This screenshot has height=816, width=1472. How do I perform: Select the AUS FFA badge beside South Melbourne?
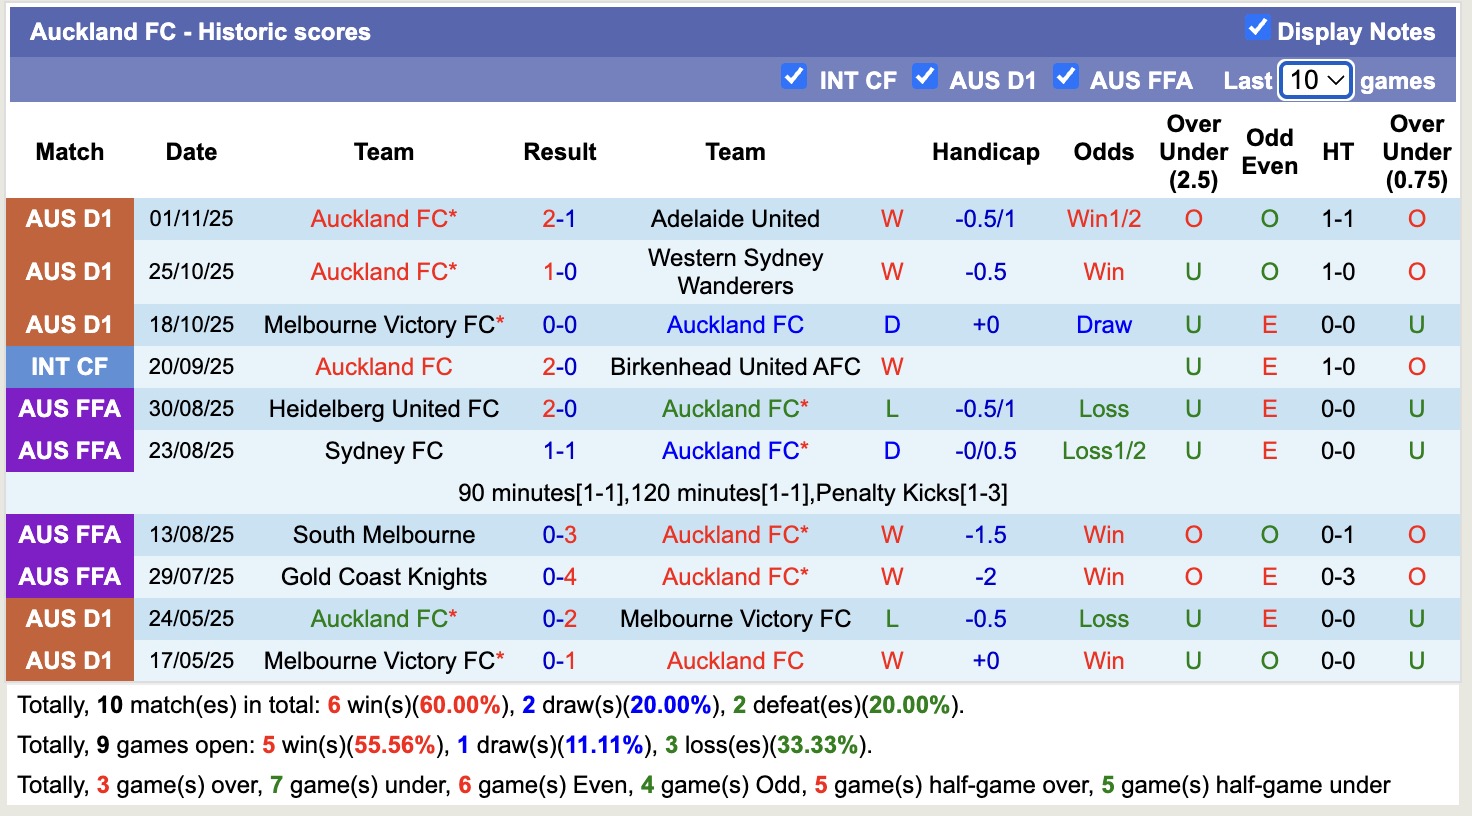(69, 534)
